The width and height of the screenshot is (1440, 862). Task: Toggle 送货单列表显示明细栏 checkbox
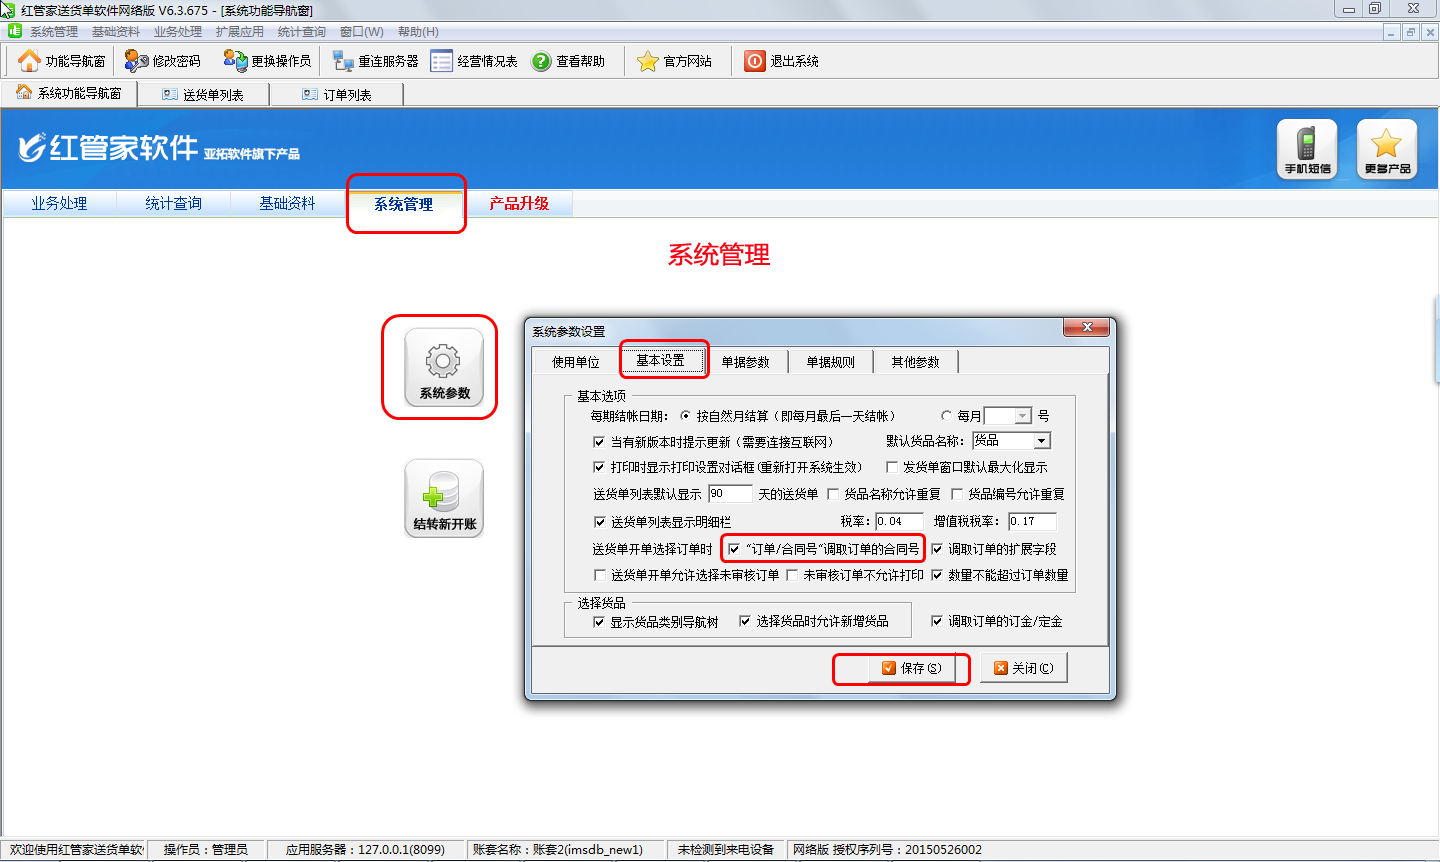(x=600, y=522)
